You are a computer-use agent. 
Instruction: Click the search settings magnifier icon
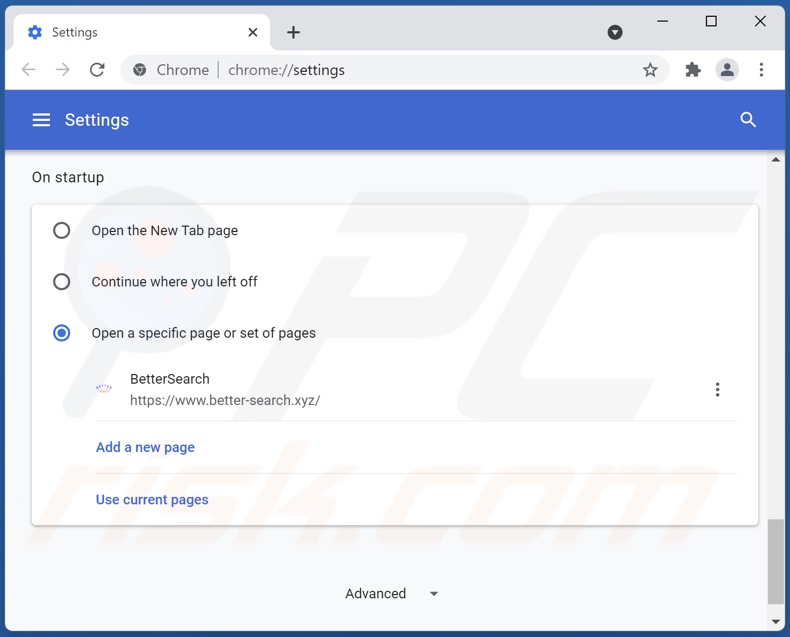coord(748,120)
